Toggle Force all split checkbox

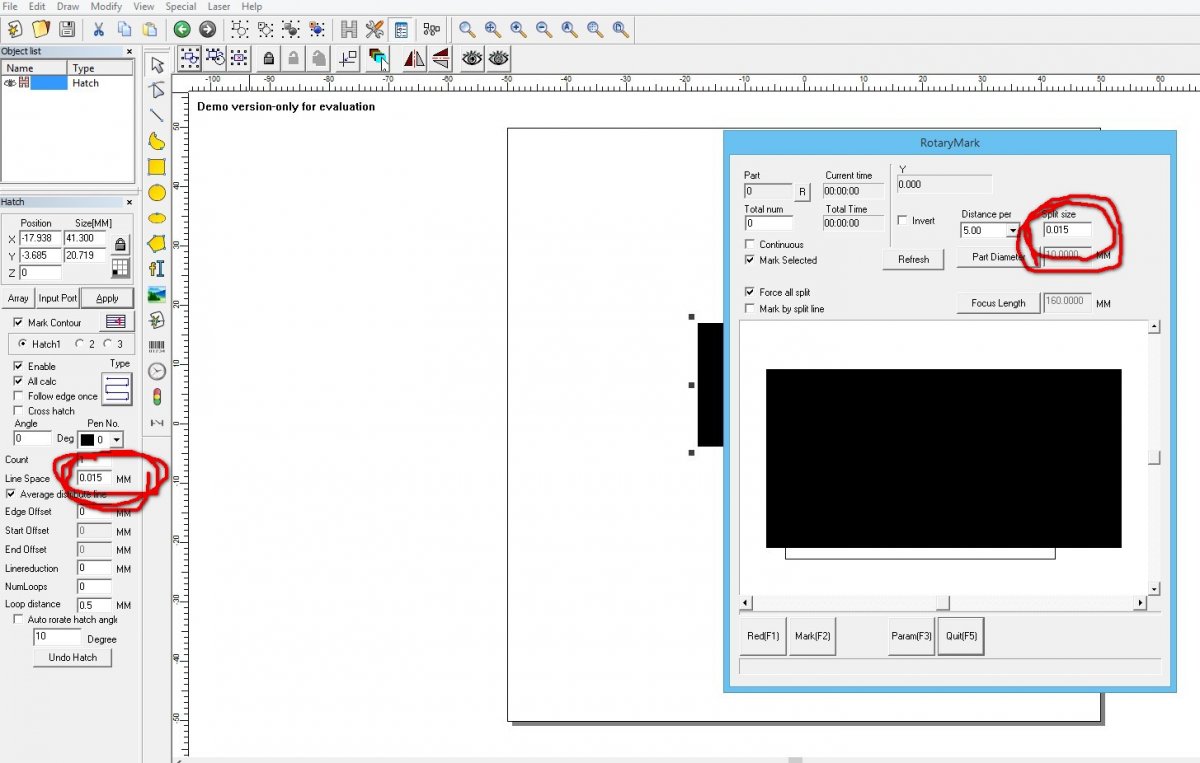click(x=751, y=293)
